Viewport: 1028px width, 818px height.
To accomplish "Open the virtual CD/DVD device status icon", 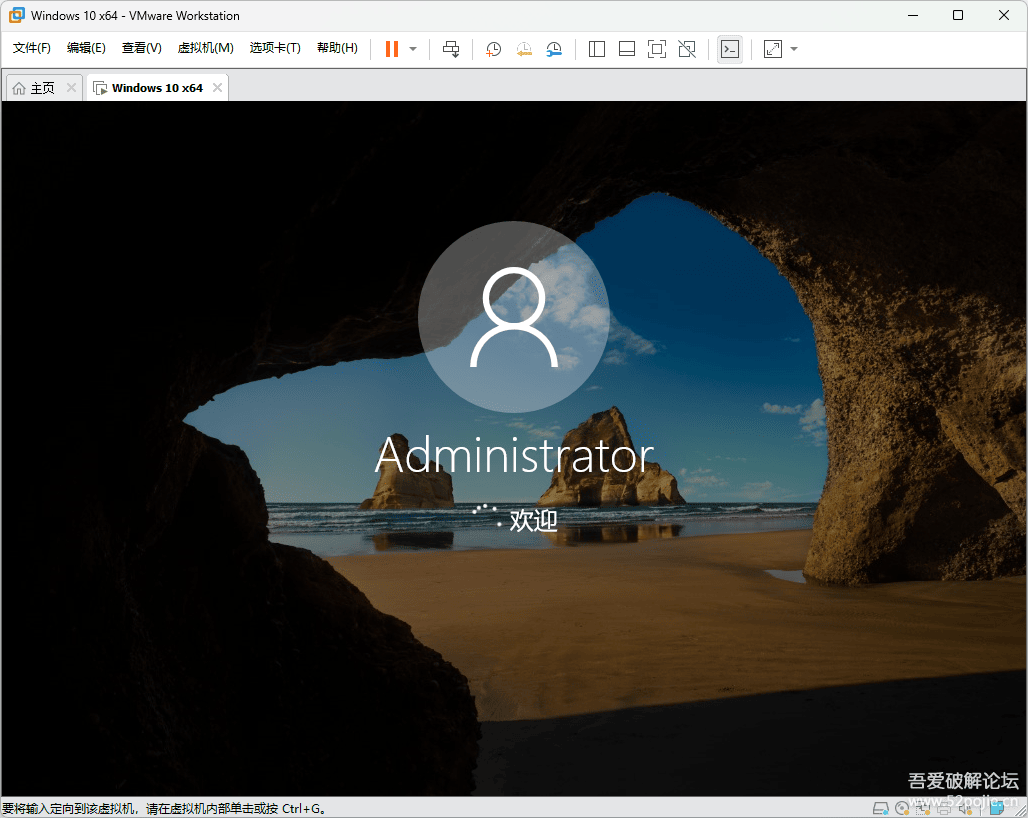I will [902, 808].
